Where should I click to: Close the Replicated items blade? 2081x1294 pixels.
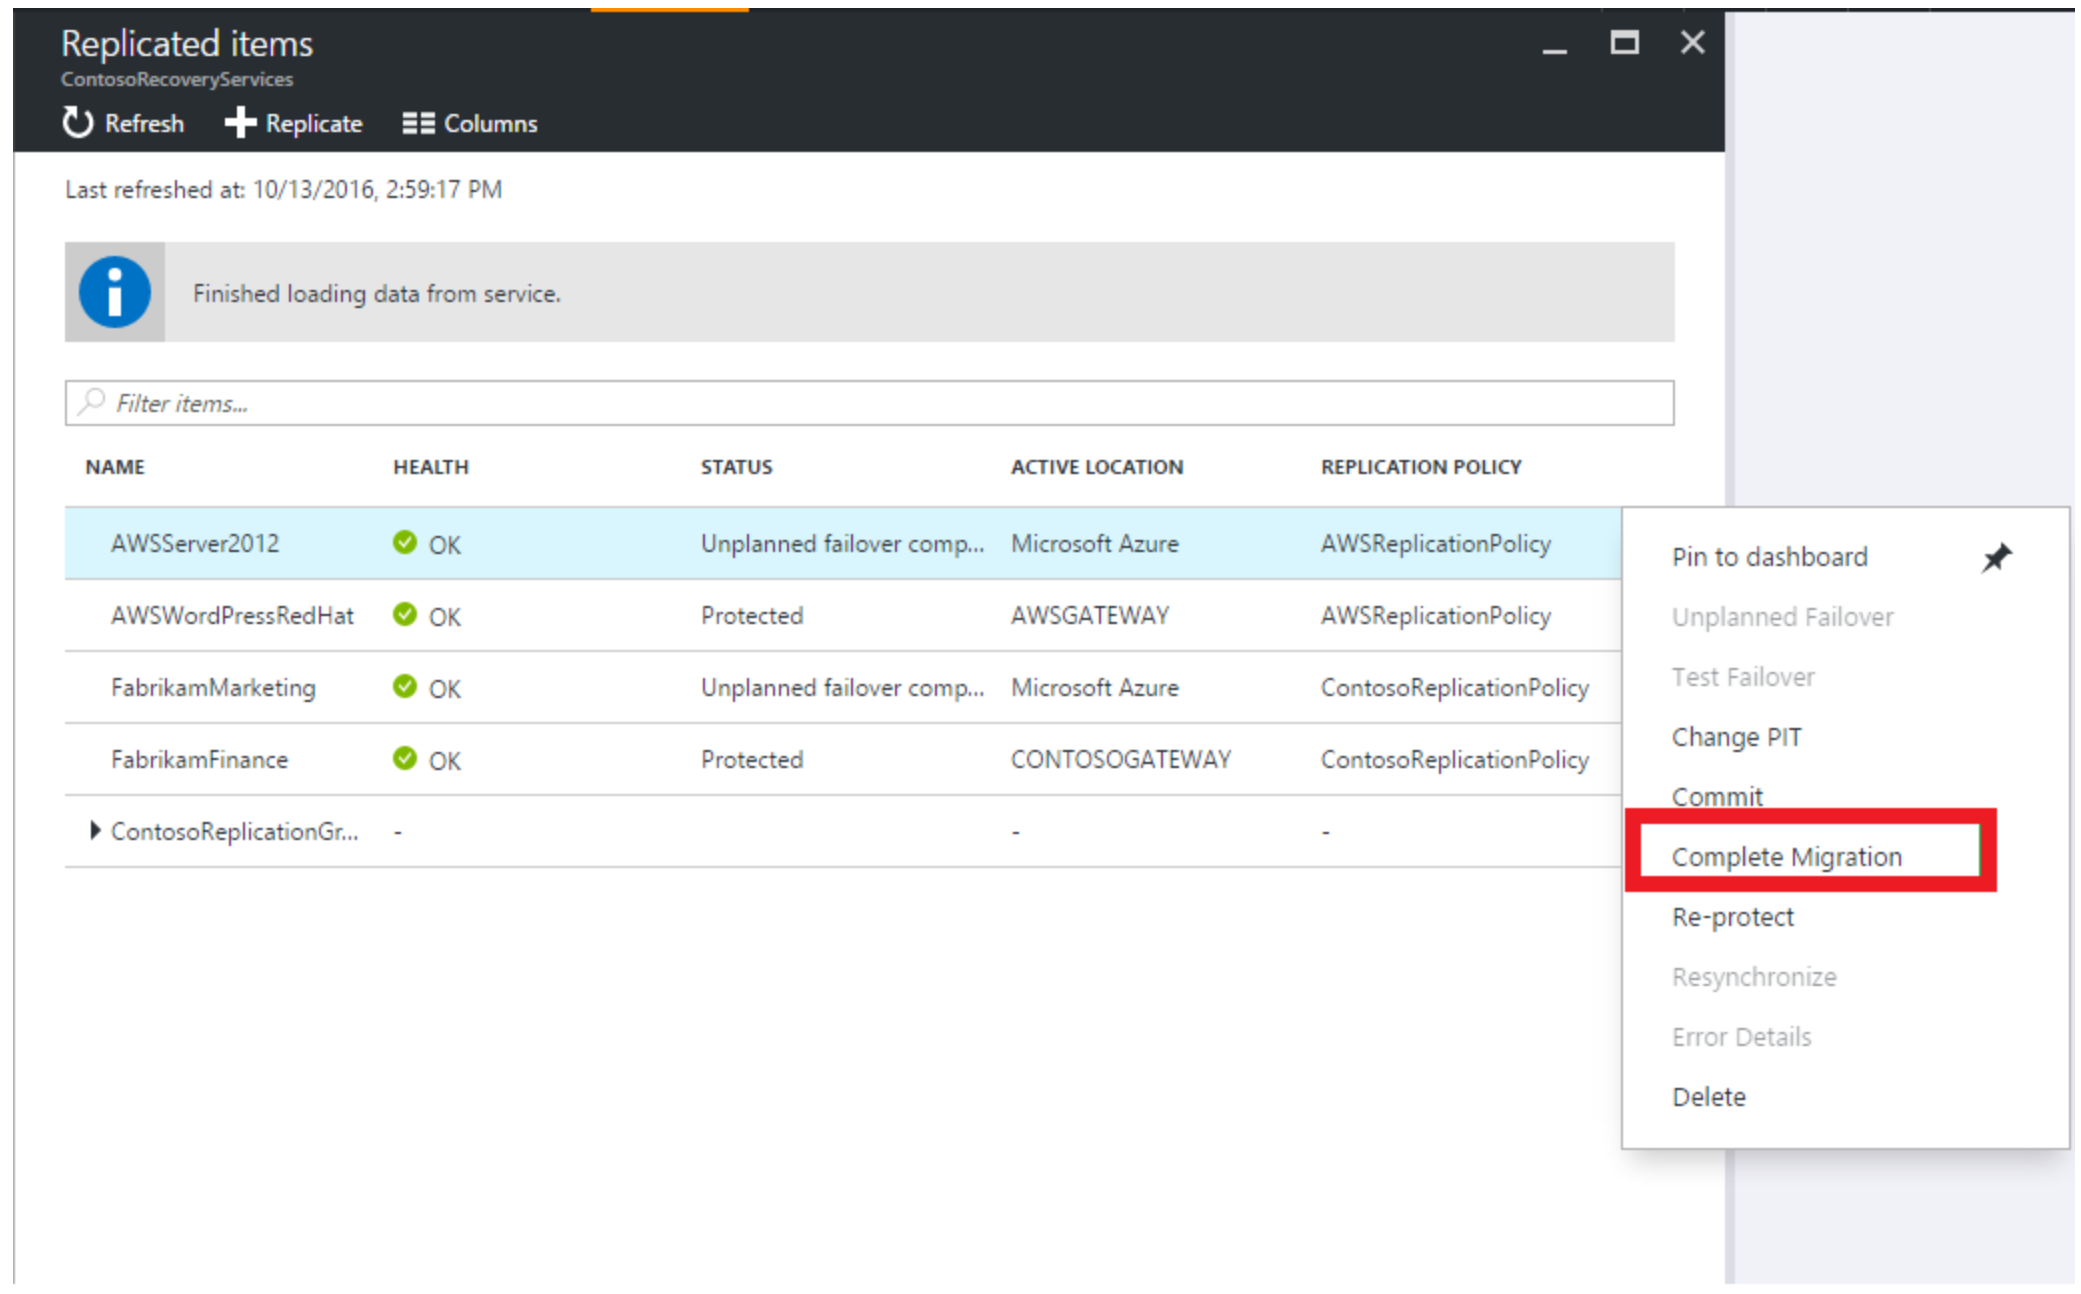pyautogui.click(x=1692, y=42)
